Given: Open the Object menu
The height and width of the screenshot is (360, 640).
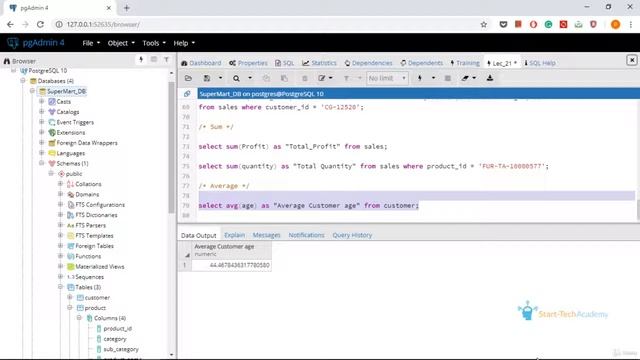Looking at the screenshot, I should pyautogui.click(x=121, y=43).
